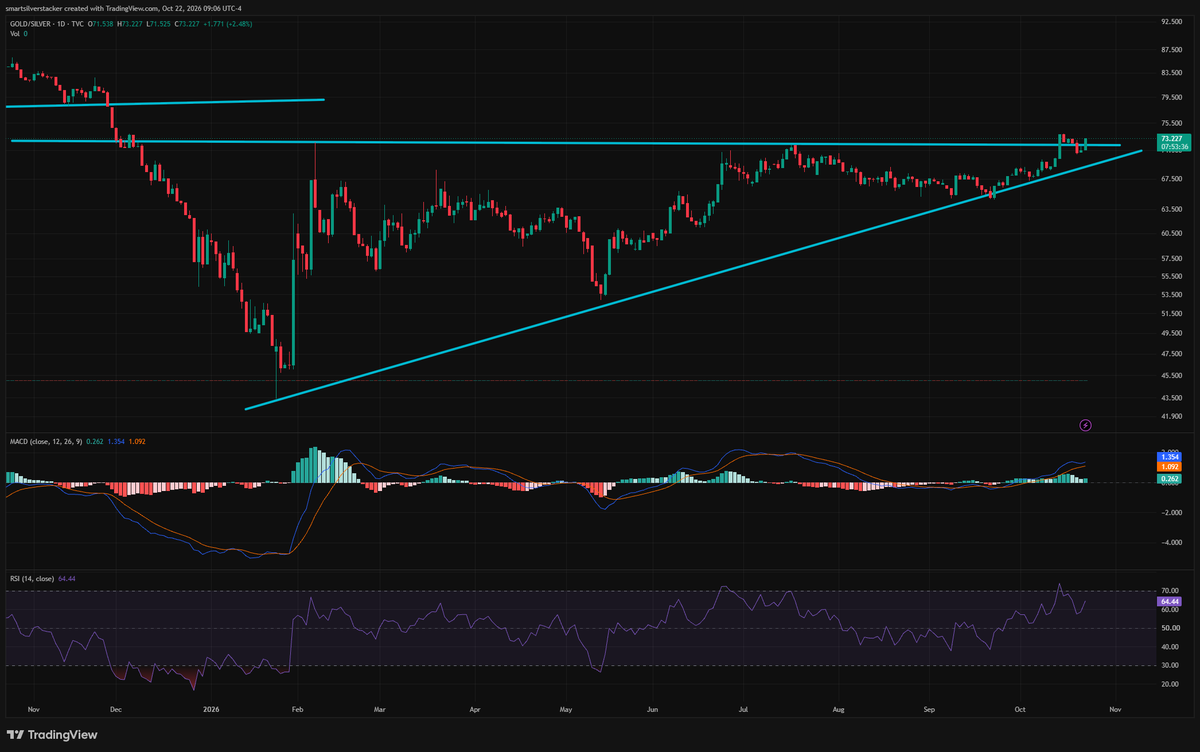Select the RSI (14, close) legend
Screen dimensions: 1200x752
[x=30, y=578]
